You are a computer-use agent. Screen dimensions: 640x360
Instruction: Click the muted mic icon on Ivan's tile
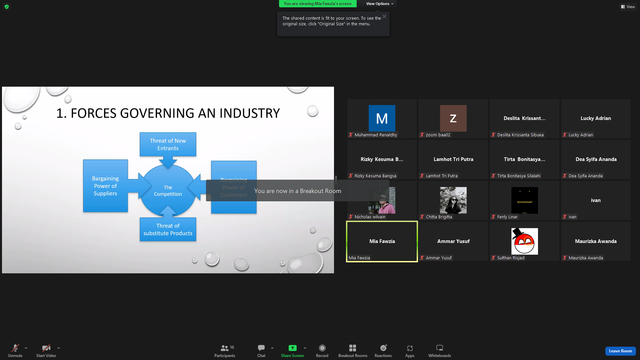coord(565,217)
